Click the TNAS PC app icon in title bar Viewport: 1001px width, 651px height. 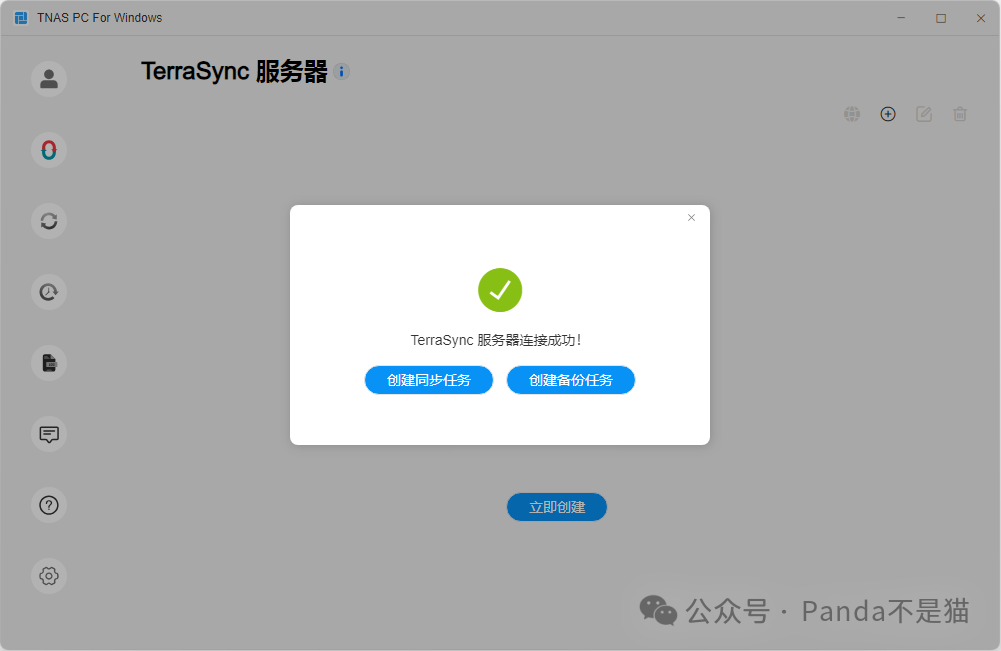(21, 18)
